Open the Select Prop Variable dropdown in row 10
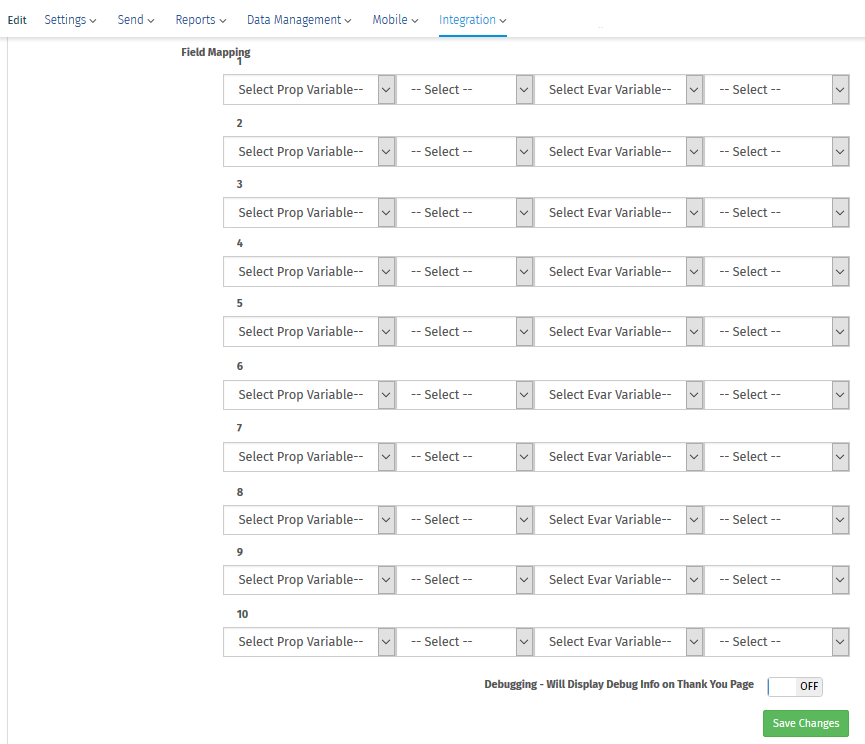Viewport: 865px width, 744px height. [309, 641]
